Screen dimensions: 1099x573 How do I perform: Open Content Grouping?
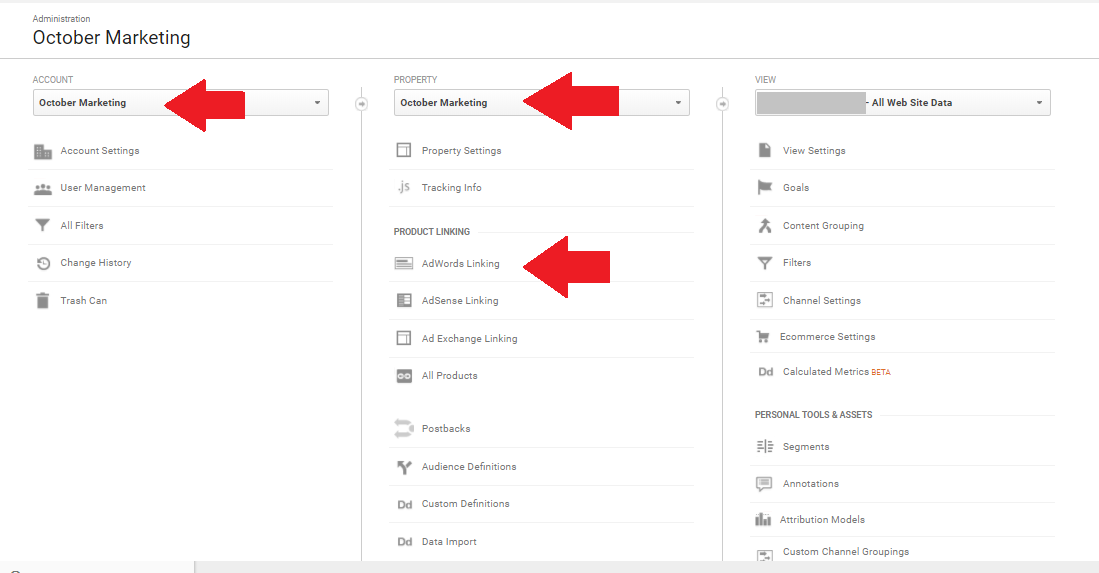click(823, 226)
